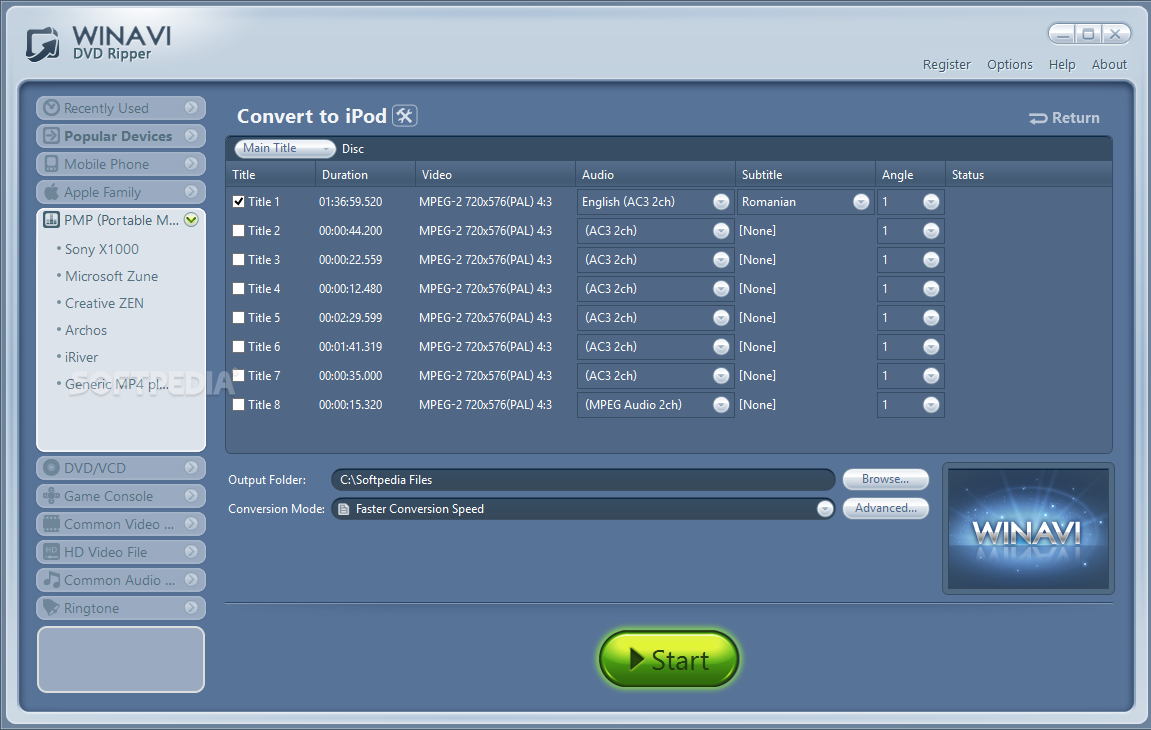This screenshot has width=1151, height=730.
Task: Click the Ringtone icon
Action: 51,607
